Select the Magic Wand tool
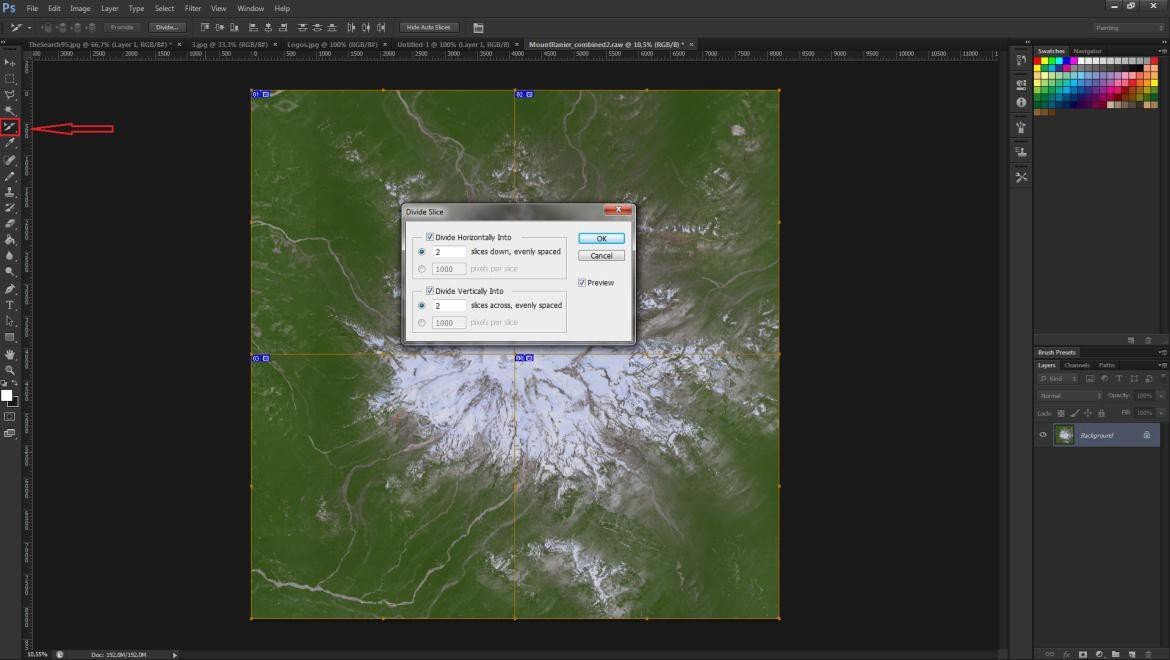Image resolution: width=1170 pixels, height=660 pixels. point(10,111)
